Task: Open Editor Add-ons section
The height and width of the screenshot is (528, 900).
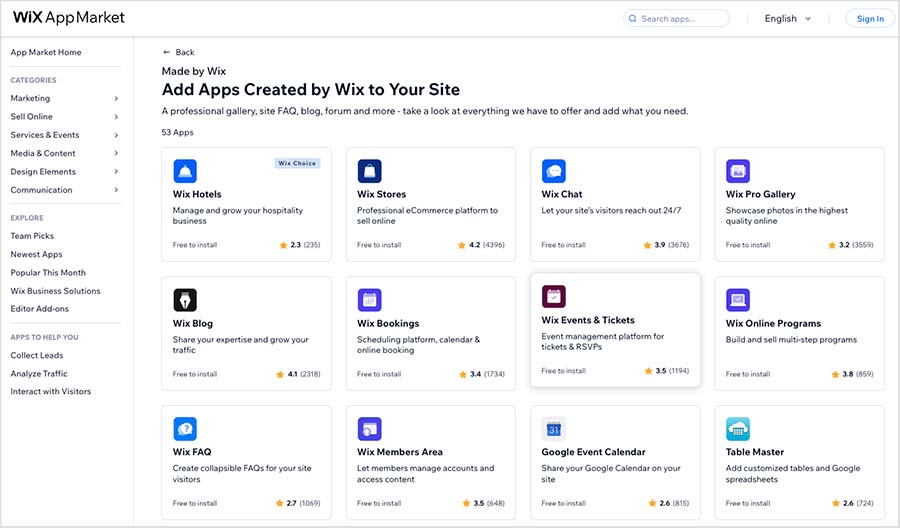Action: (40, 309)
